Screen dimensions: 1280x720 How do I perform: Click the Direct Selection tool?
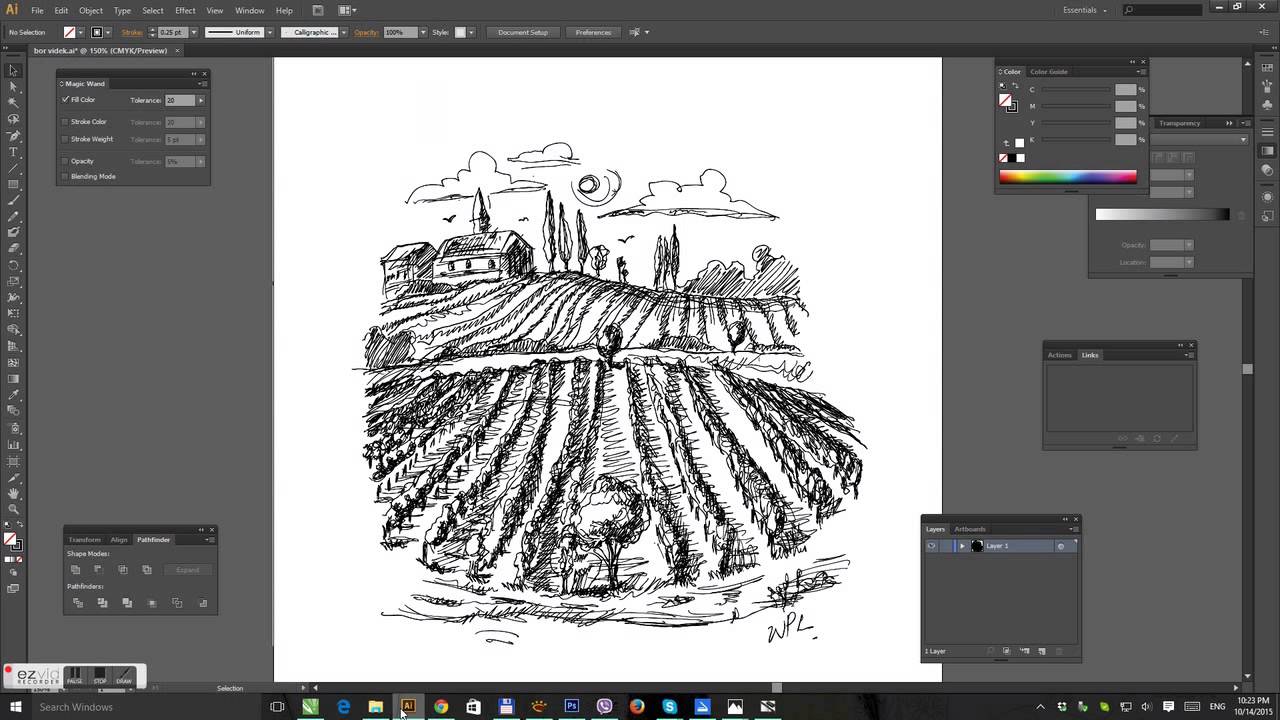13,87
